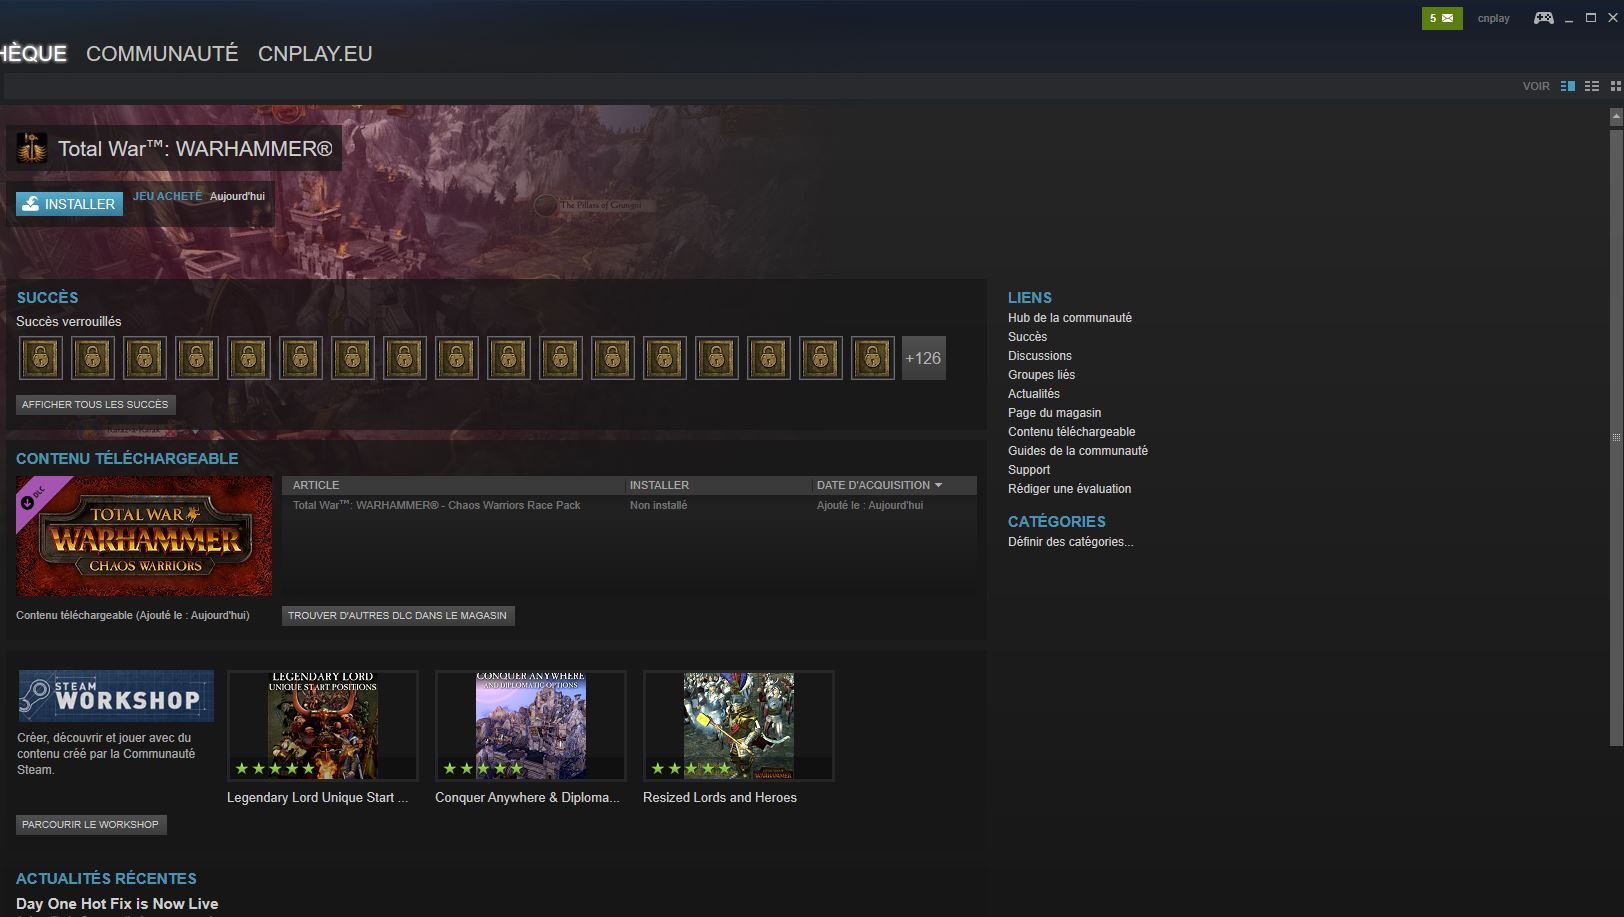Image resolution: width=1624 pixels, height=917 pixels.
Task: Open Guides de la communauté link
Action: click(x=1078, y=451)
